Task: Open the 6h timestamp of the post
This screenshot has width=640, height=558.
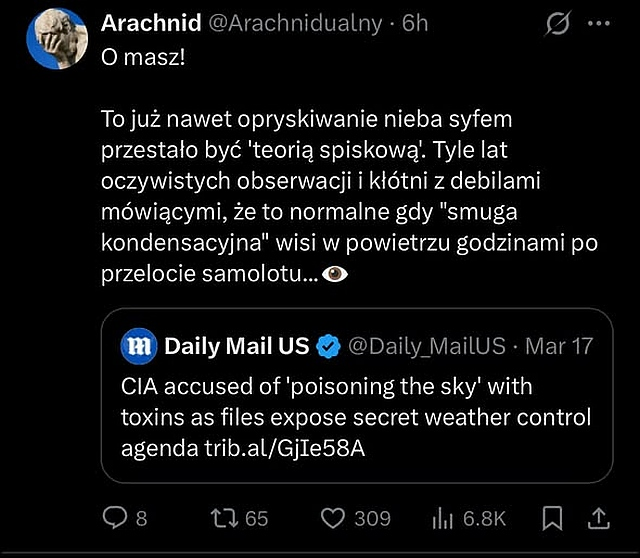Action: click(x=414, y=22)
